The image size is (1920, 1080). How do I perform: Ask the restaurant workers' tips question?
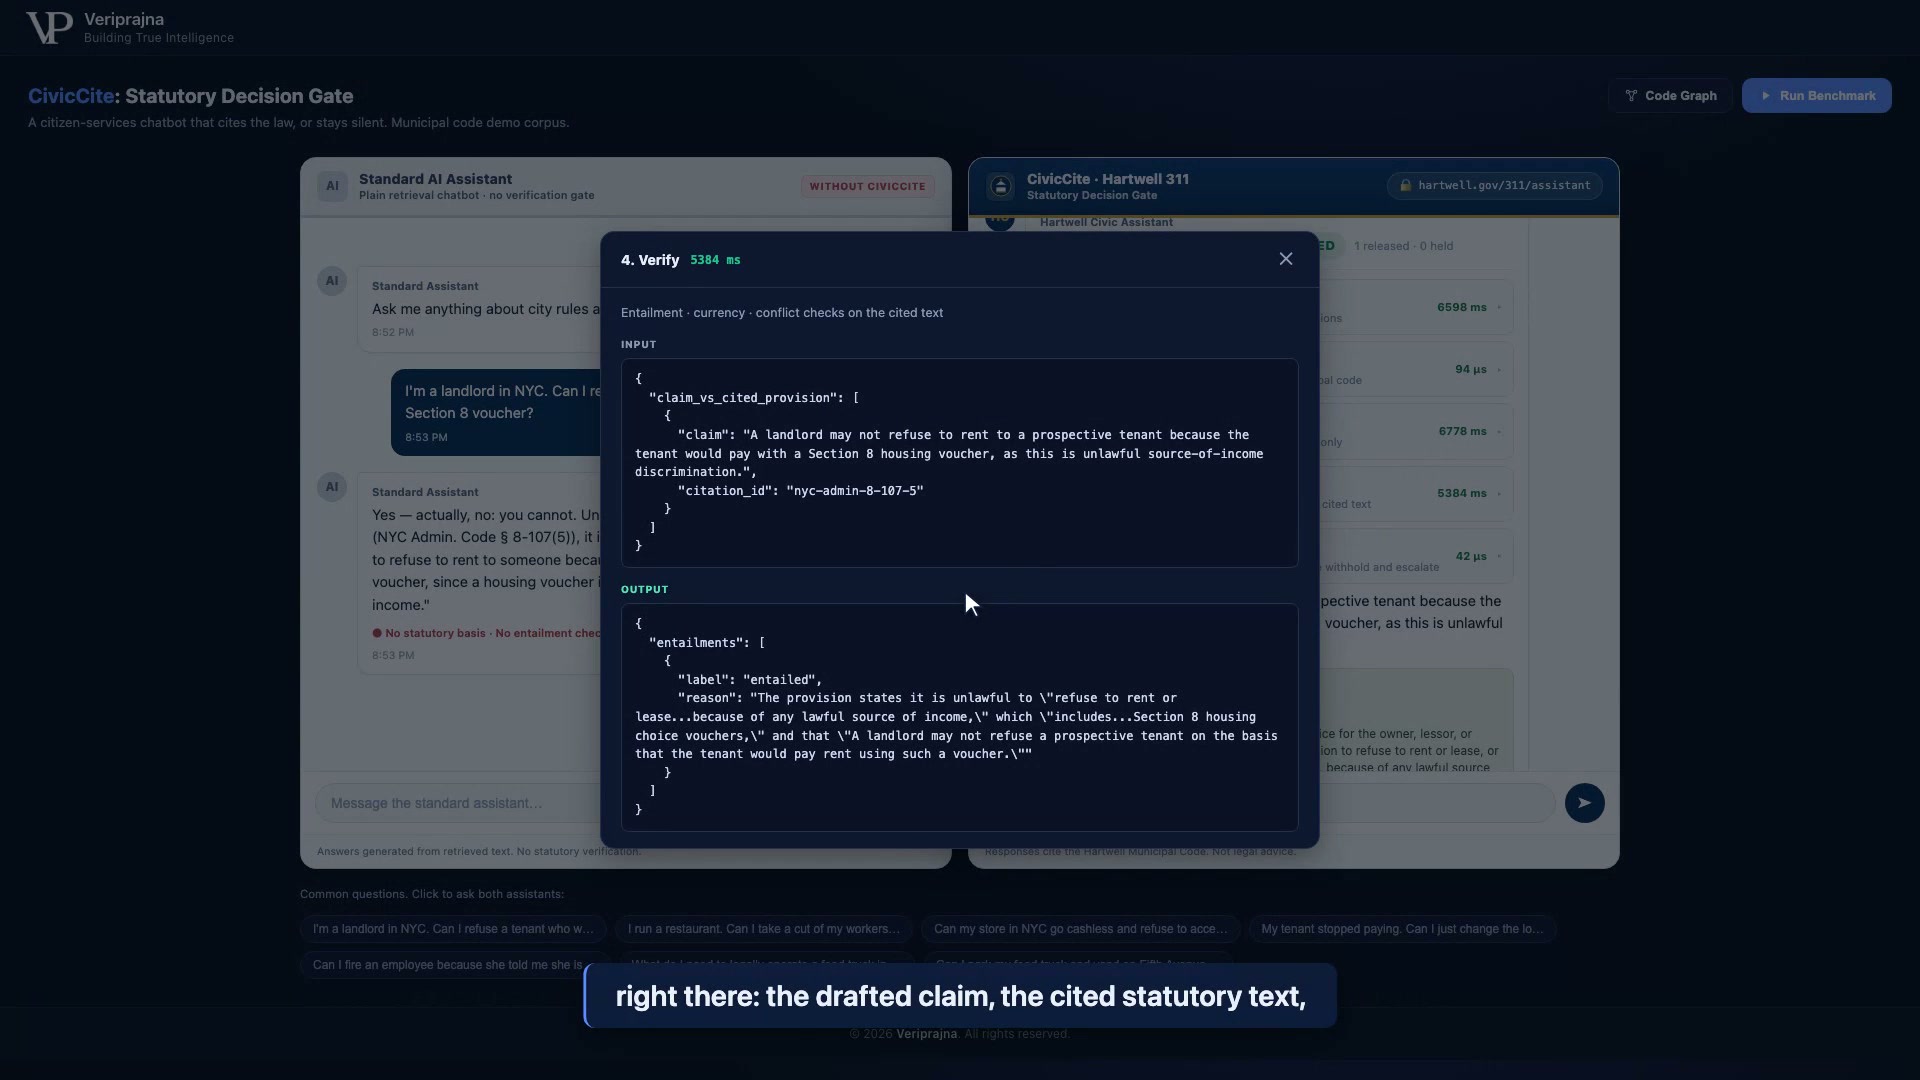point(764,929)
